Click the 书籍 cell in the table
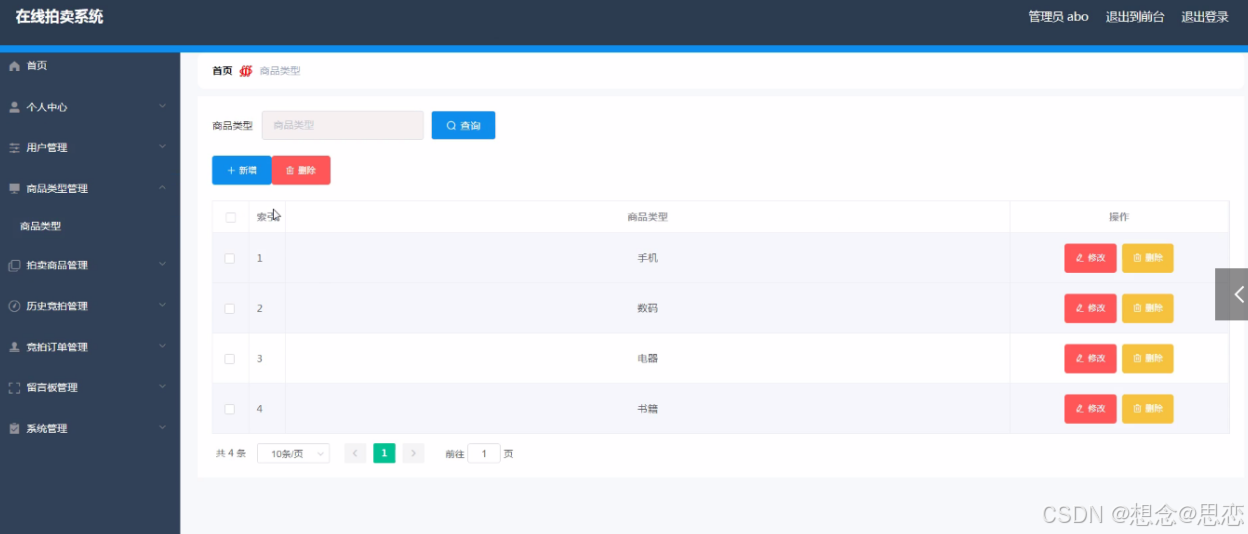Viewport: 1248px width, 534px height. point(648,409)
